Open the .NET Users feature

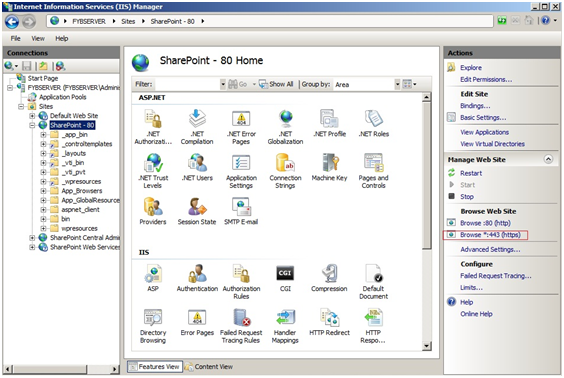click(x=197, y=167)
